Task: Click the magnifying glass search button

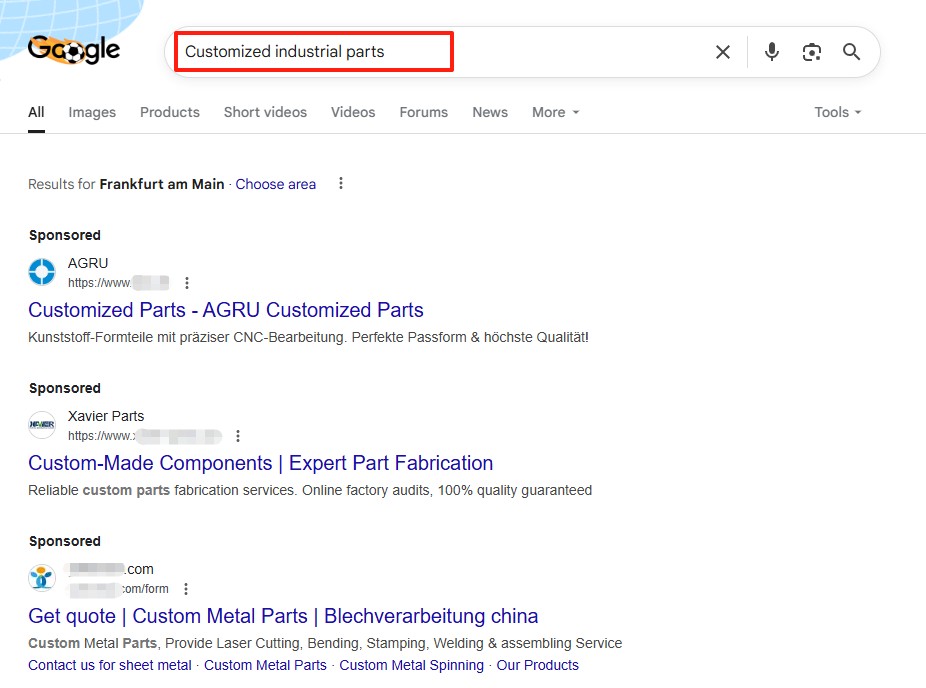Action: (851, 52)
